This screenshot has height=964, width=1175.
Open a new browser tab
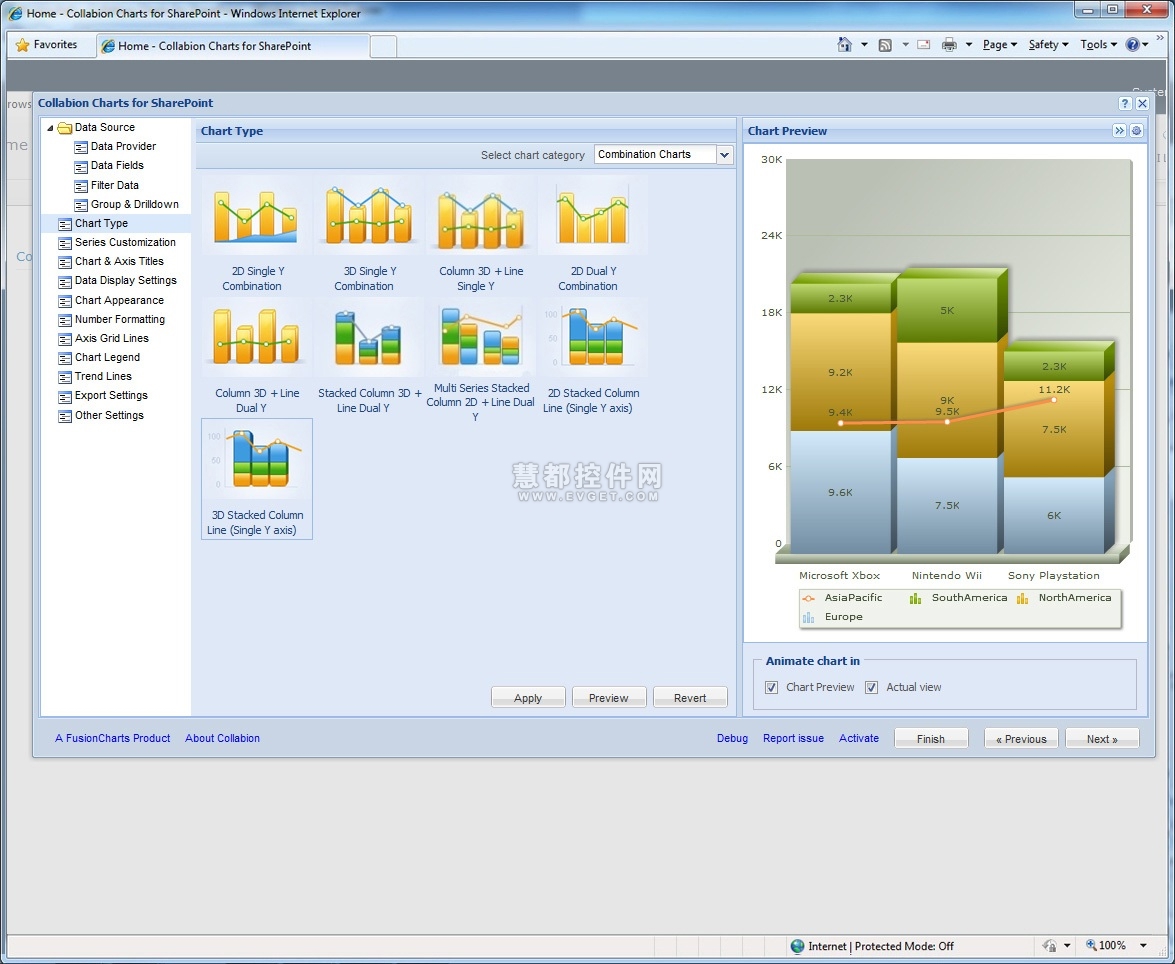pyautogui.click(x=384, y=46)
